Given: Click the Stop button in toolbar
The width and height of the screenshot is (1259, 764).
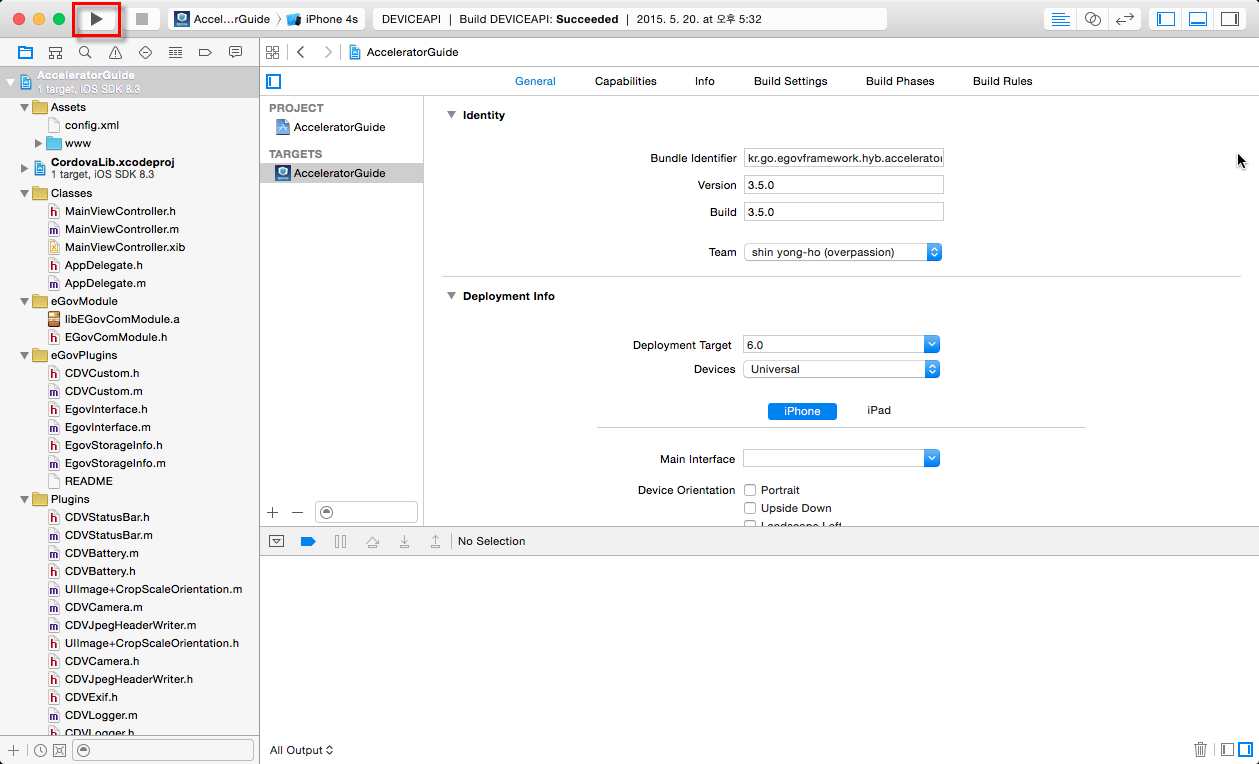Looking at the screenshot, I should coord(142,19).
